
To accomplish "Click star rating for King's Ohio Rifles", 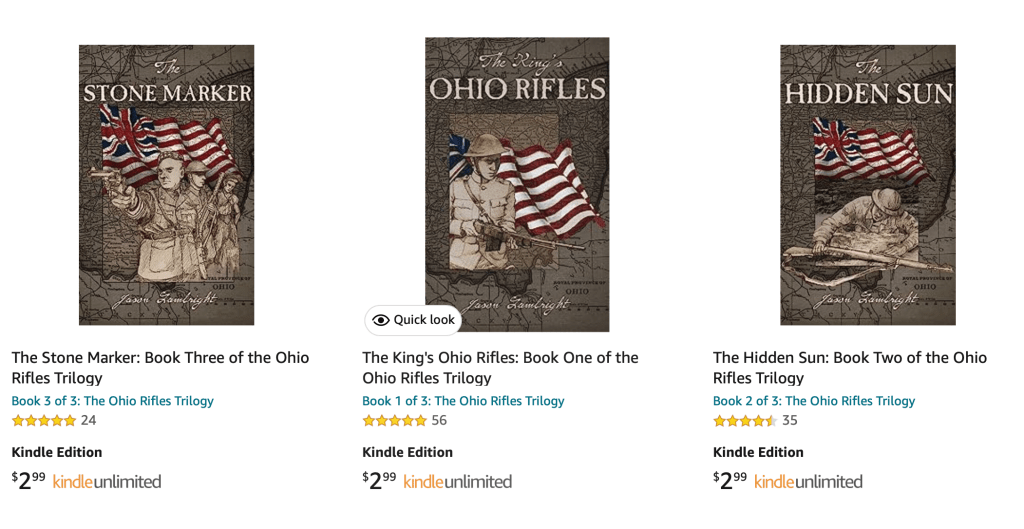I will pyautogui.click(x=395, y=421).
